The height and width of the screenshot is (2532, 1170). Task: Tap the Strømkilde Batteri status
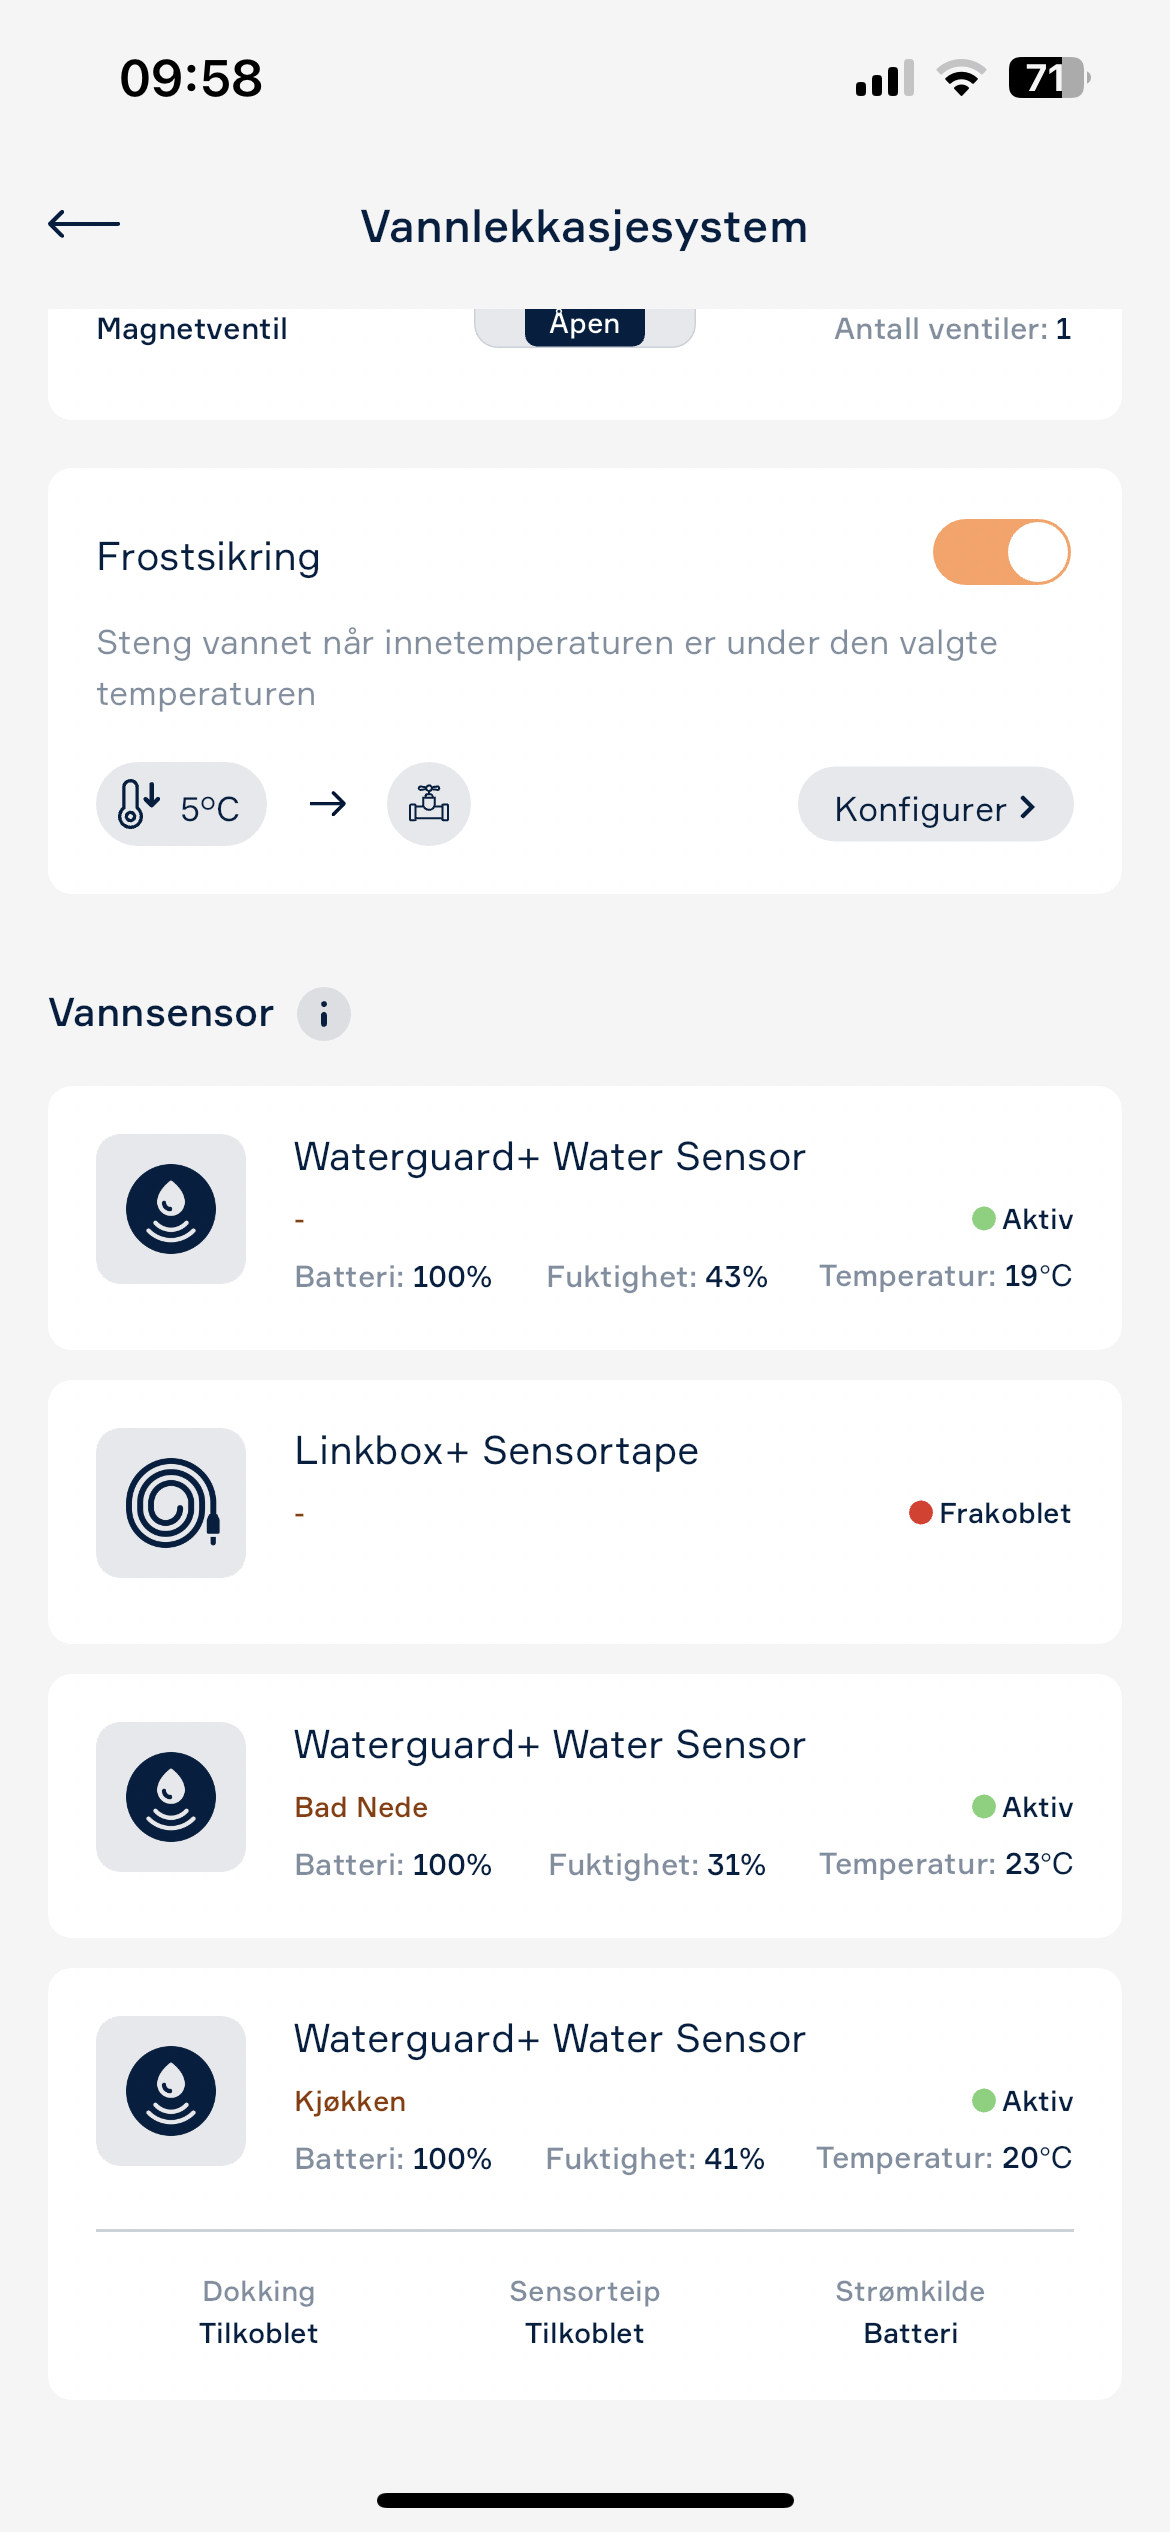tap(910, 2312)
